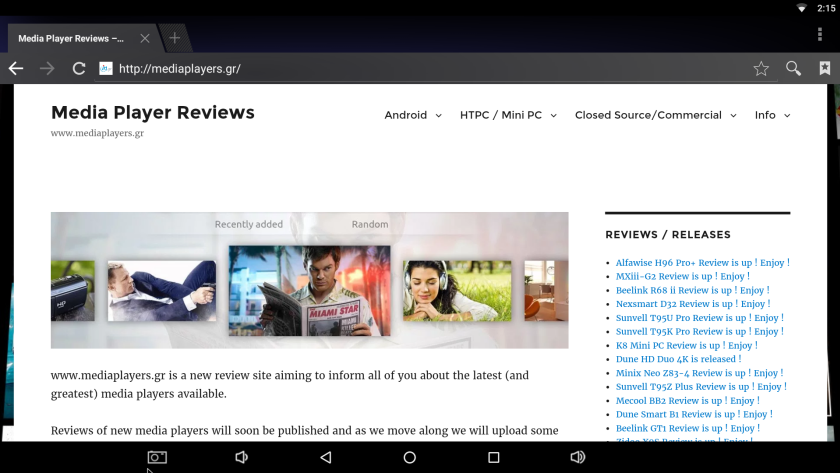Open Alfawise H96 Pro+ Review link
The image size is (840, 473).
click(x=702, y=262)
